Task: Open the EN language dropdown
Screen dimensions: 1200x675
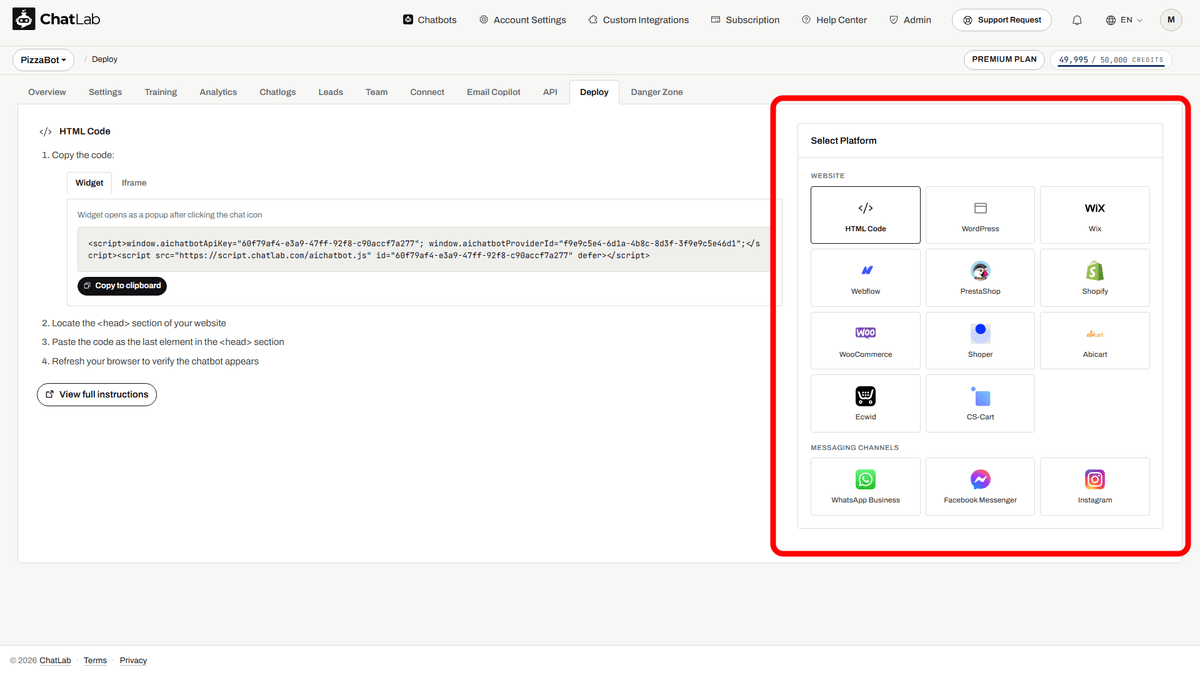Action: point(1124,20)
